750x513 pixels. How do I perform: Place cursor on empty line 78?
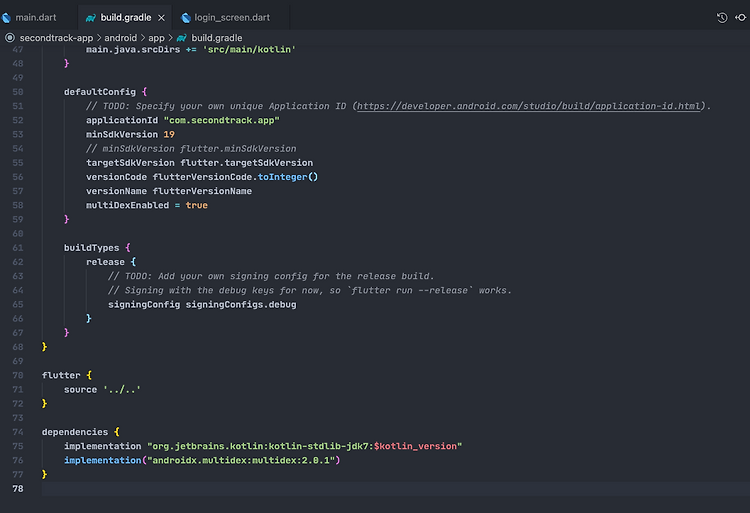(396, 489)
